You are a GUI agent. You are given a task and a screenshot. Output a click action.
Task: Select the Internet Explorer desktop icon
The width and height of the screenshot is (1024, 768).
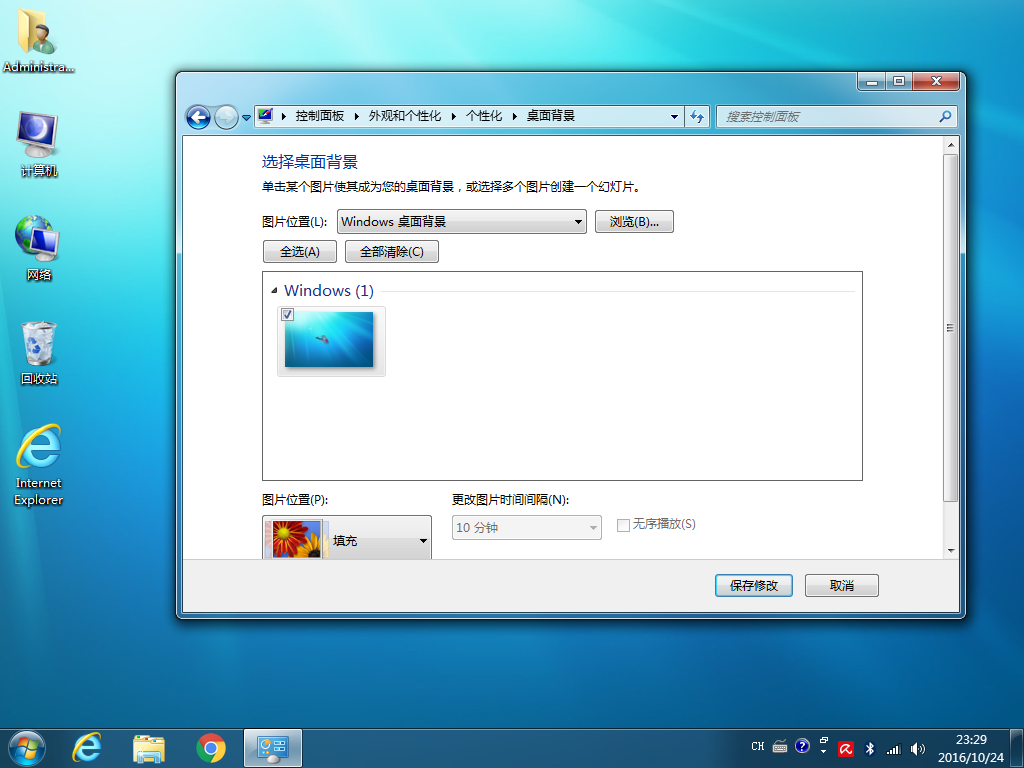[x=39, y=465]
